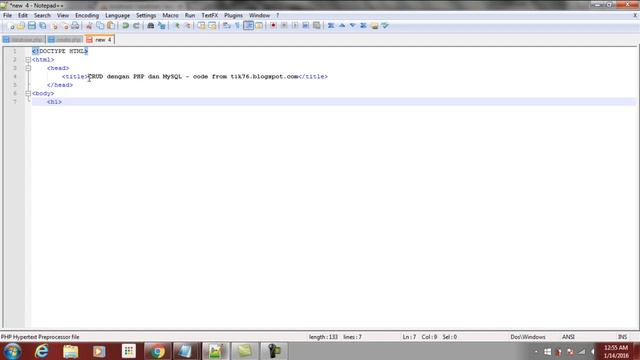The height and width of the screenshot is (360, 640).
Task: Place cursor after <h1> on line 7
Action: (62, 102)
